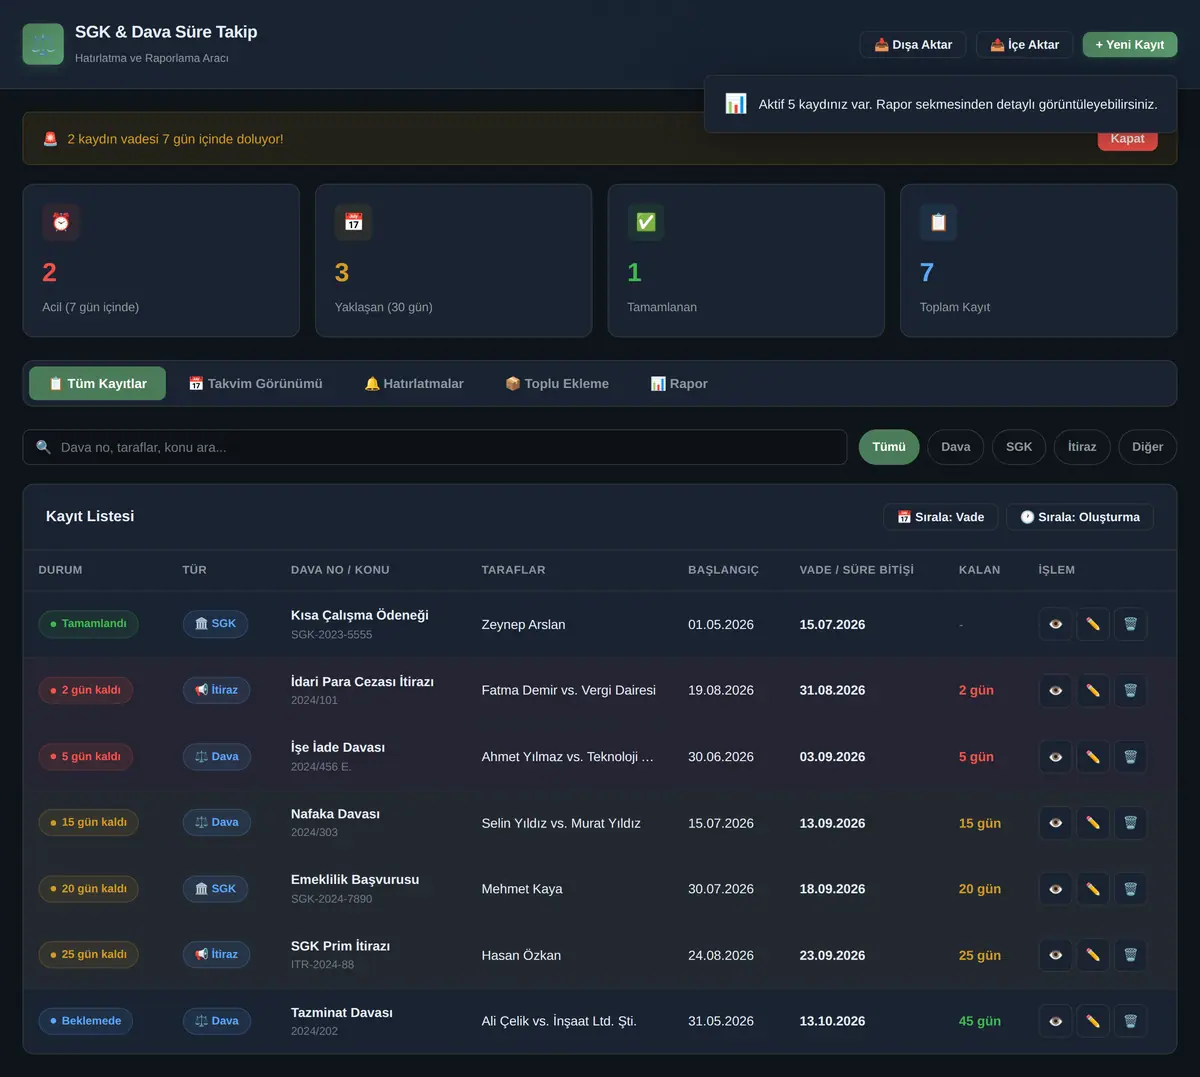Filter the list by SGK type
The height and width of the screenshot is (1077, 1200).
pyautogui.click(x=1019, y=447)
